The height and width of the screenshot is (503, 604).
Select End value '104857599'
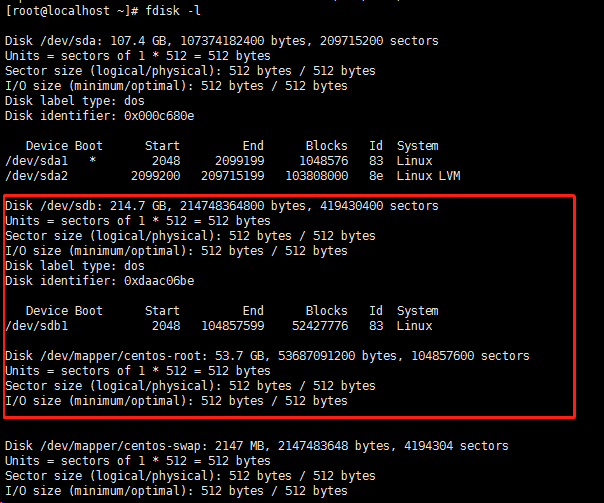[233, 326]
